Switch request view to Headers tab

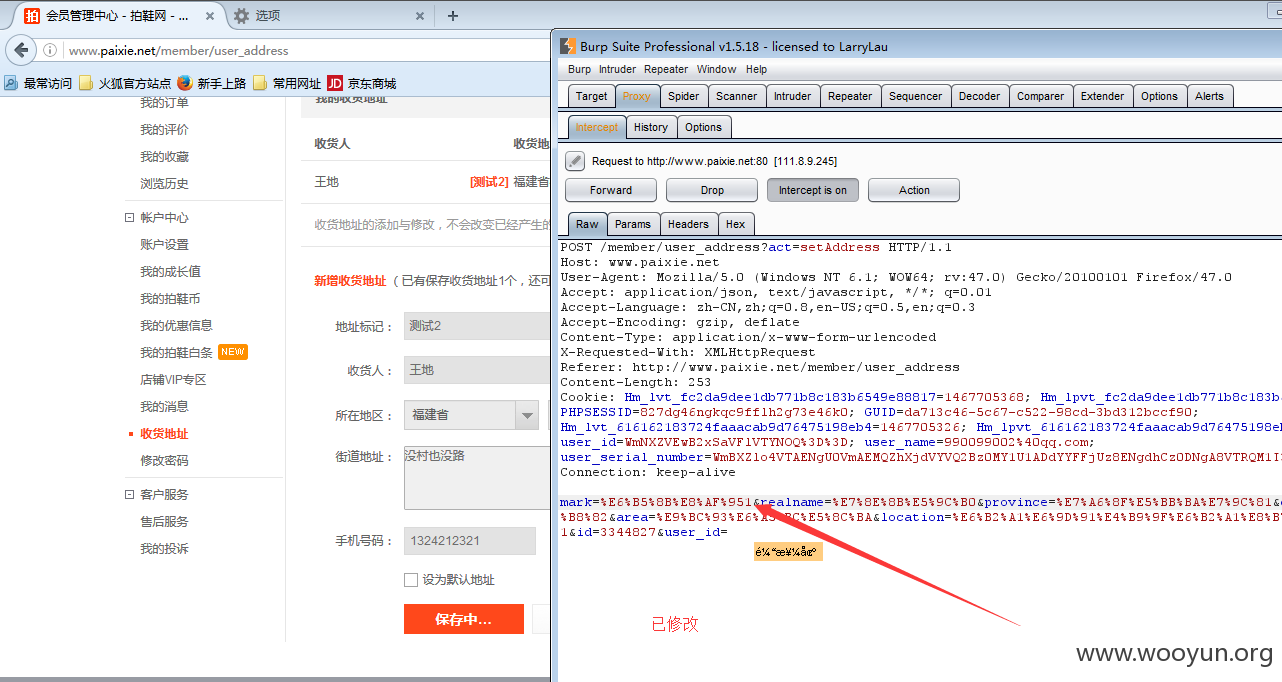pos(688,224)
